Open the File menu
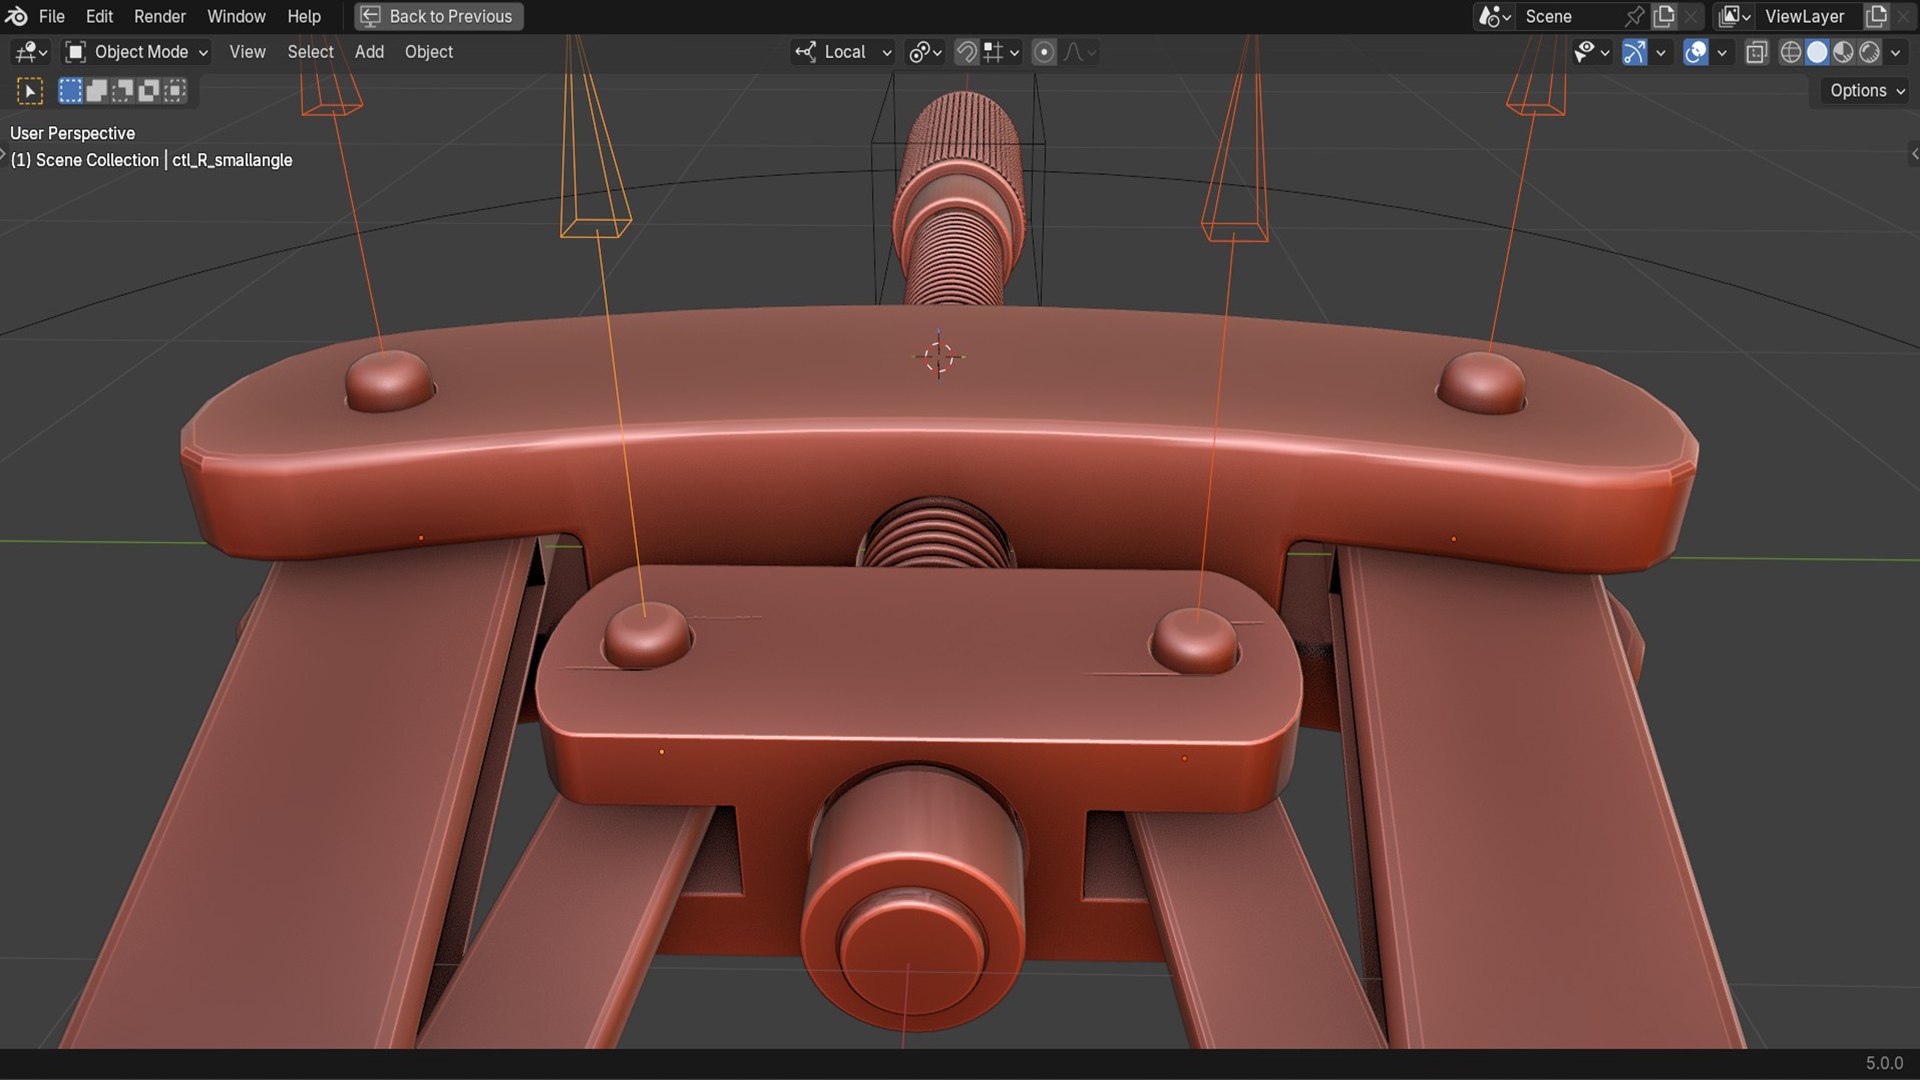 [x=51, y=16]
